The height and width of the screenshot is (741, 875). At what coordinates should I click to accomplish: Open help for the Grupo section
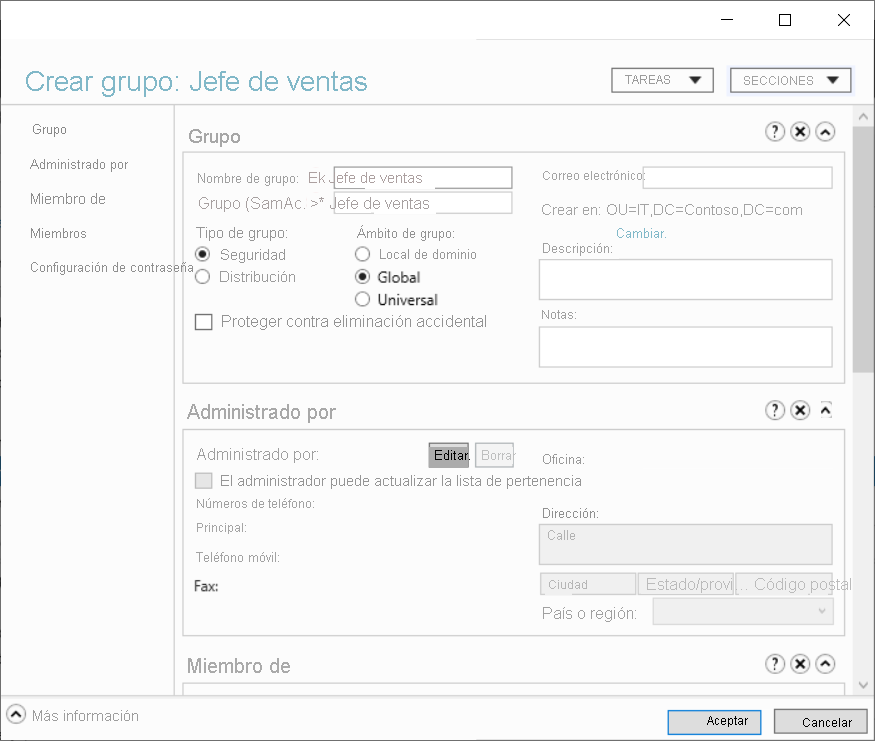click(x=775, y=131)
